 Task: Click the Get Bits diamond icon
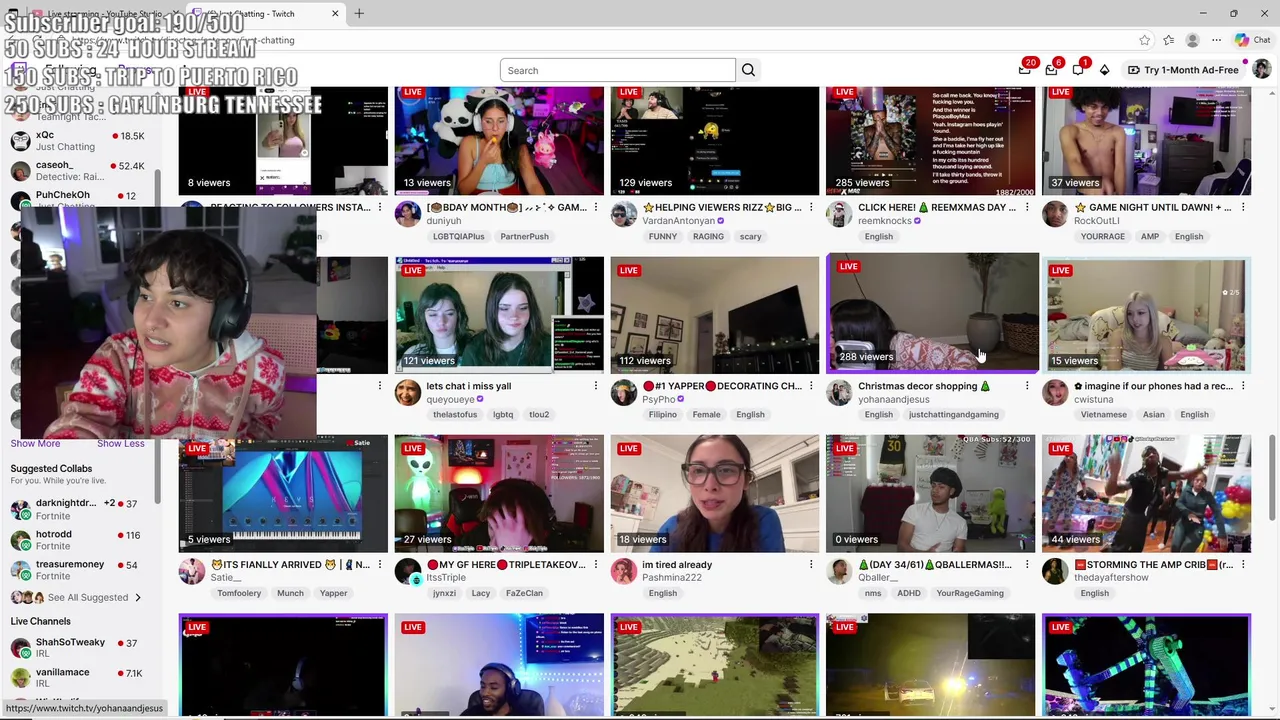[x=1104, y=70]
